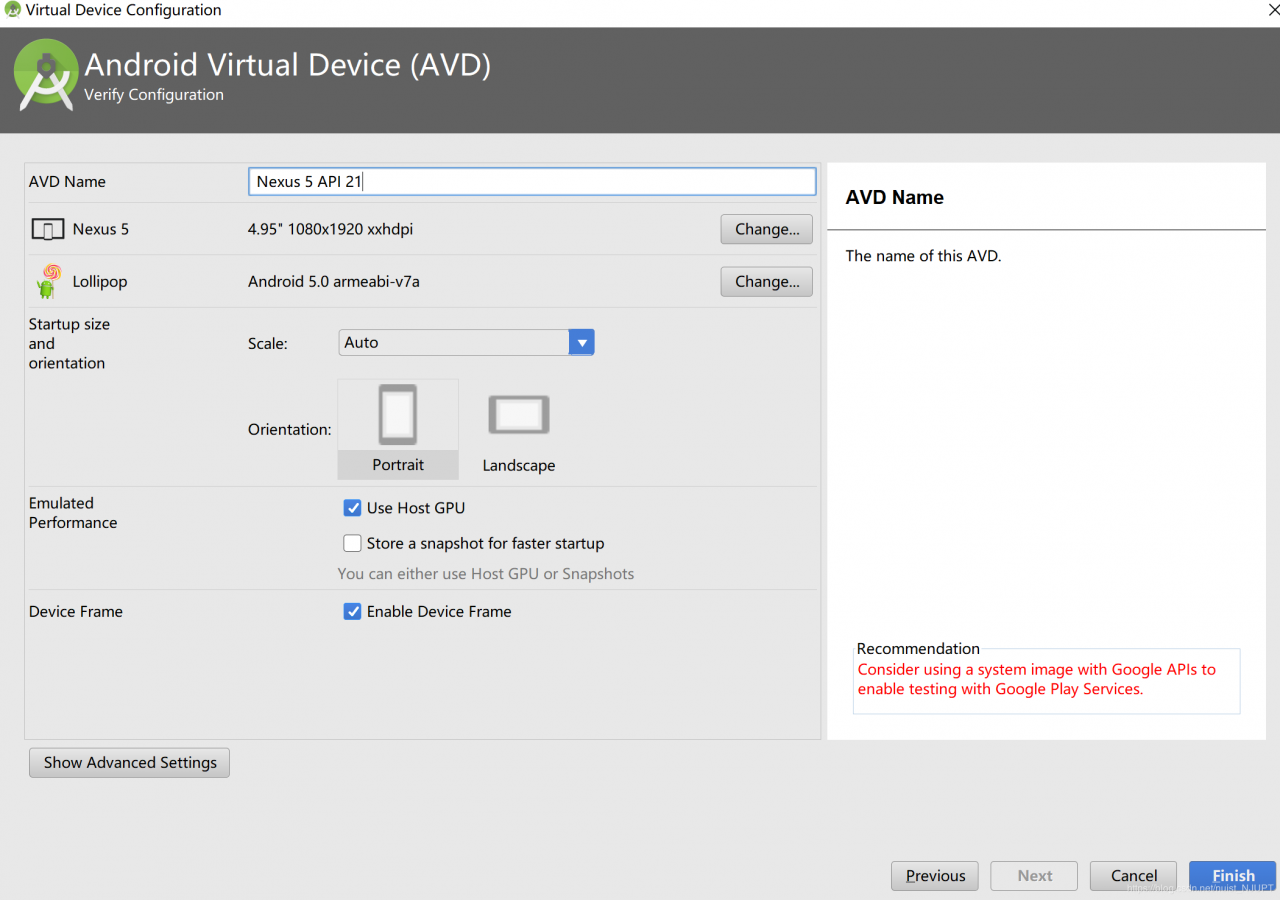Click the Scale combo box showing Auto
The height and width of the screenshot is (900, 1280).
tap(466, 343)
